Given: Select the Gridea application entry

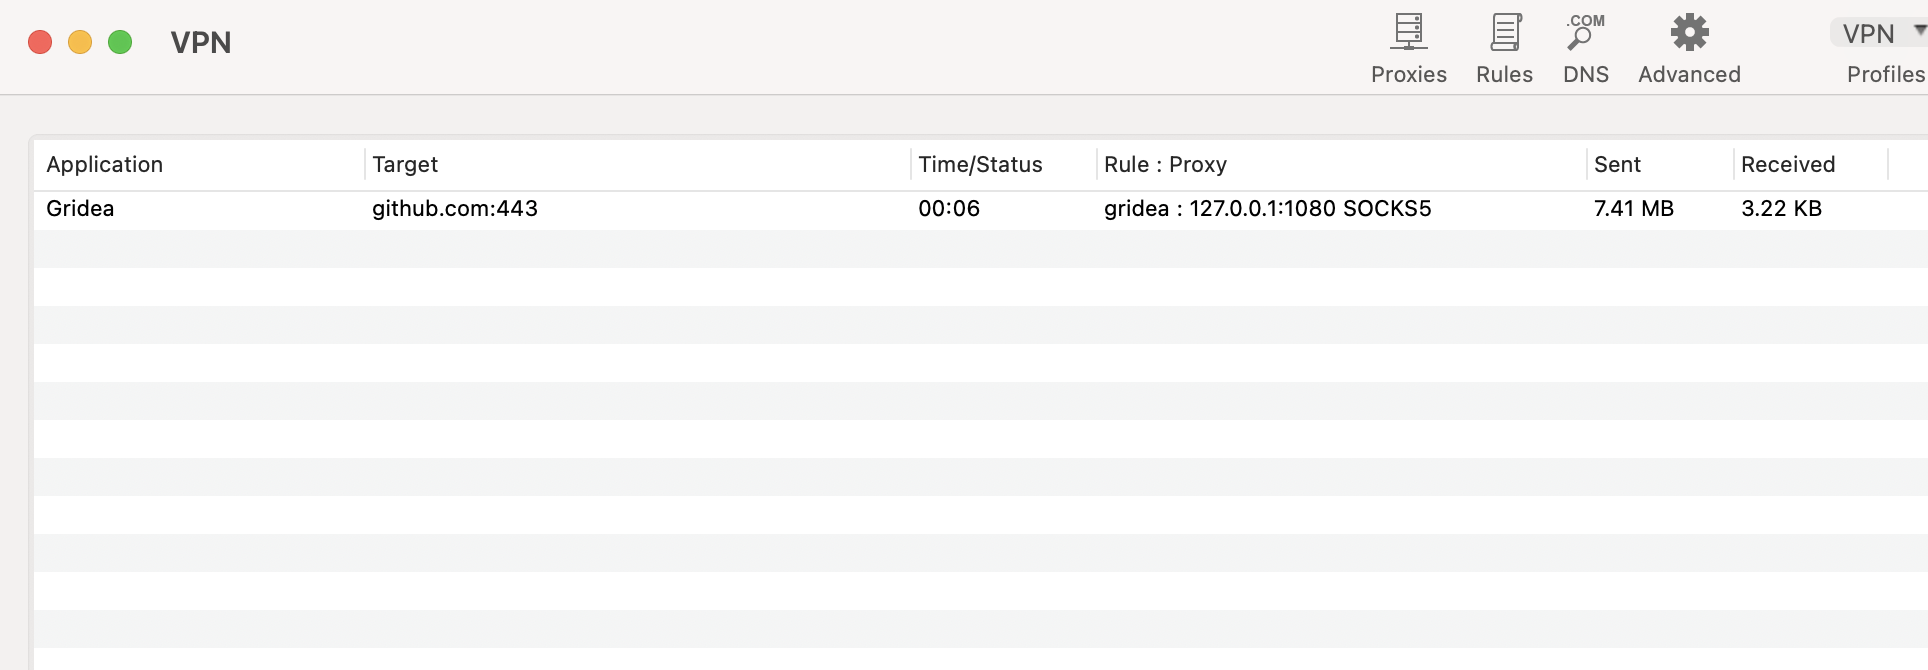Looking at the screenshot, I should pyautogui.click(x=80, y=209).
